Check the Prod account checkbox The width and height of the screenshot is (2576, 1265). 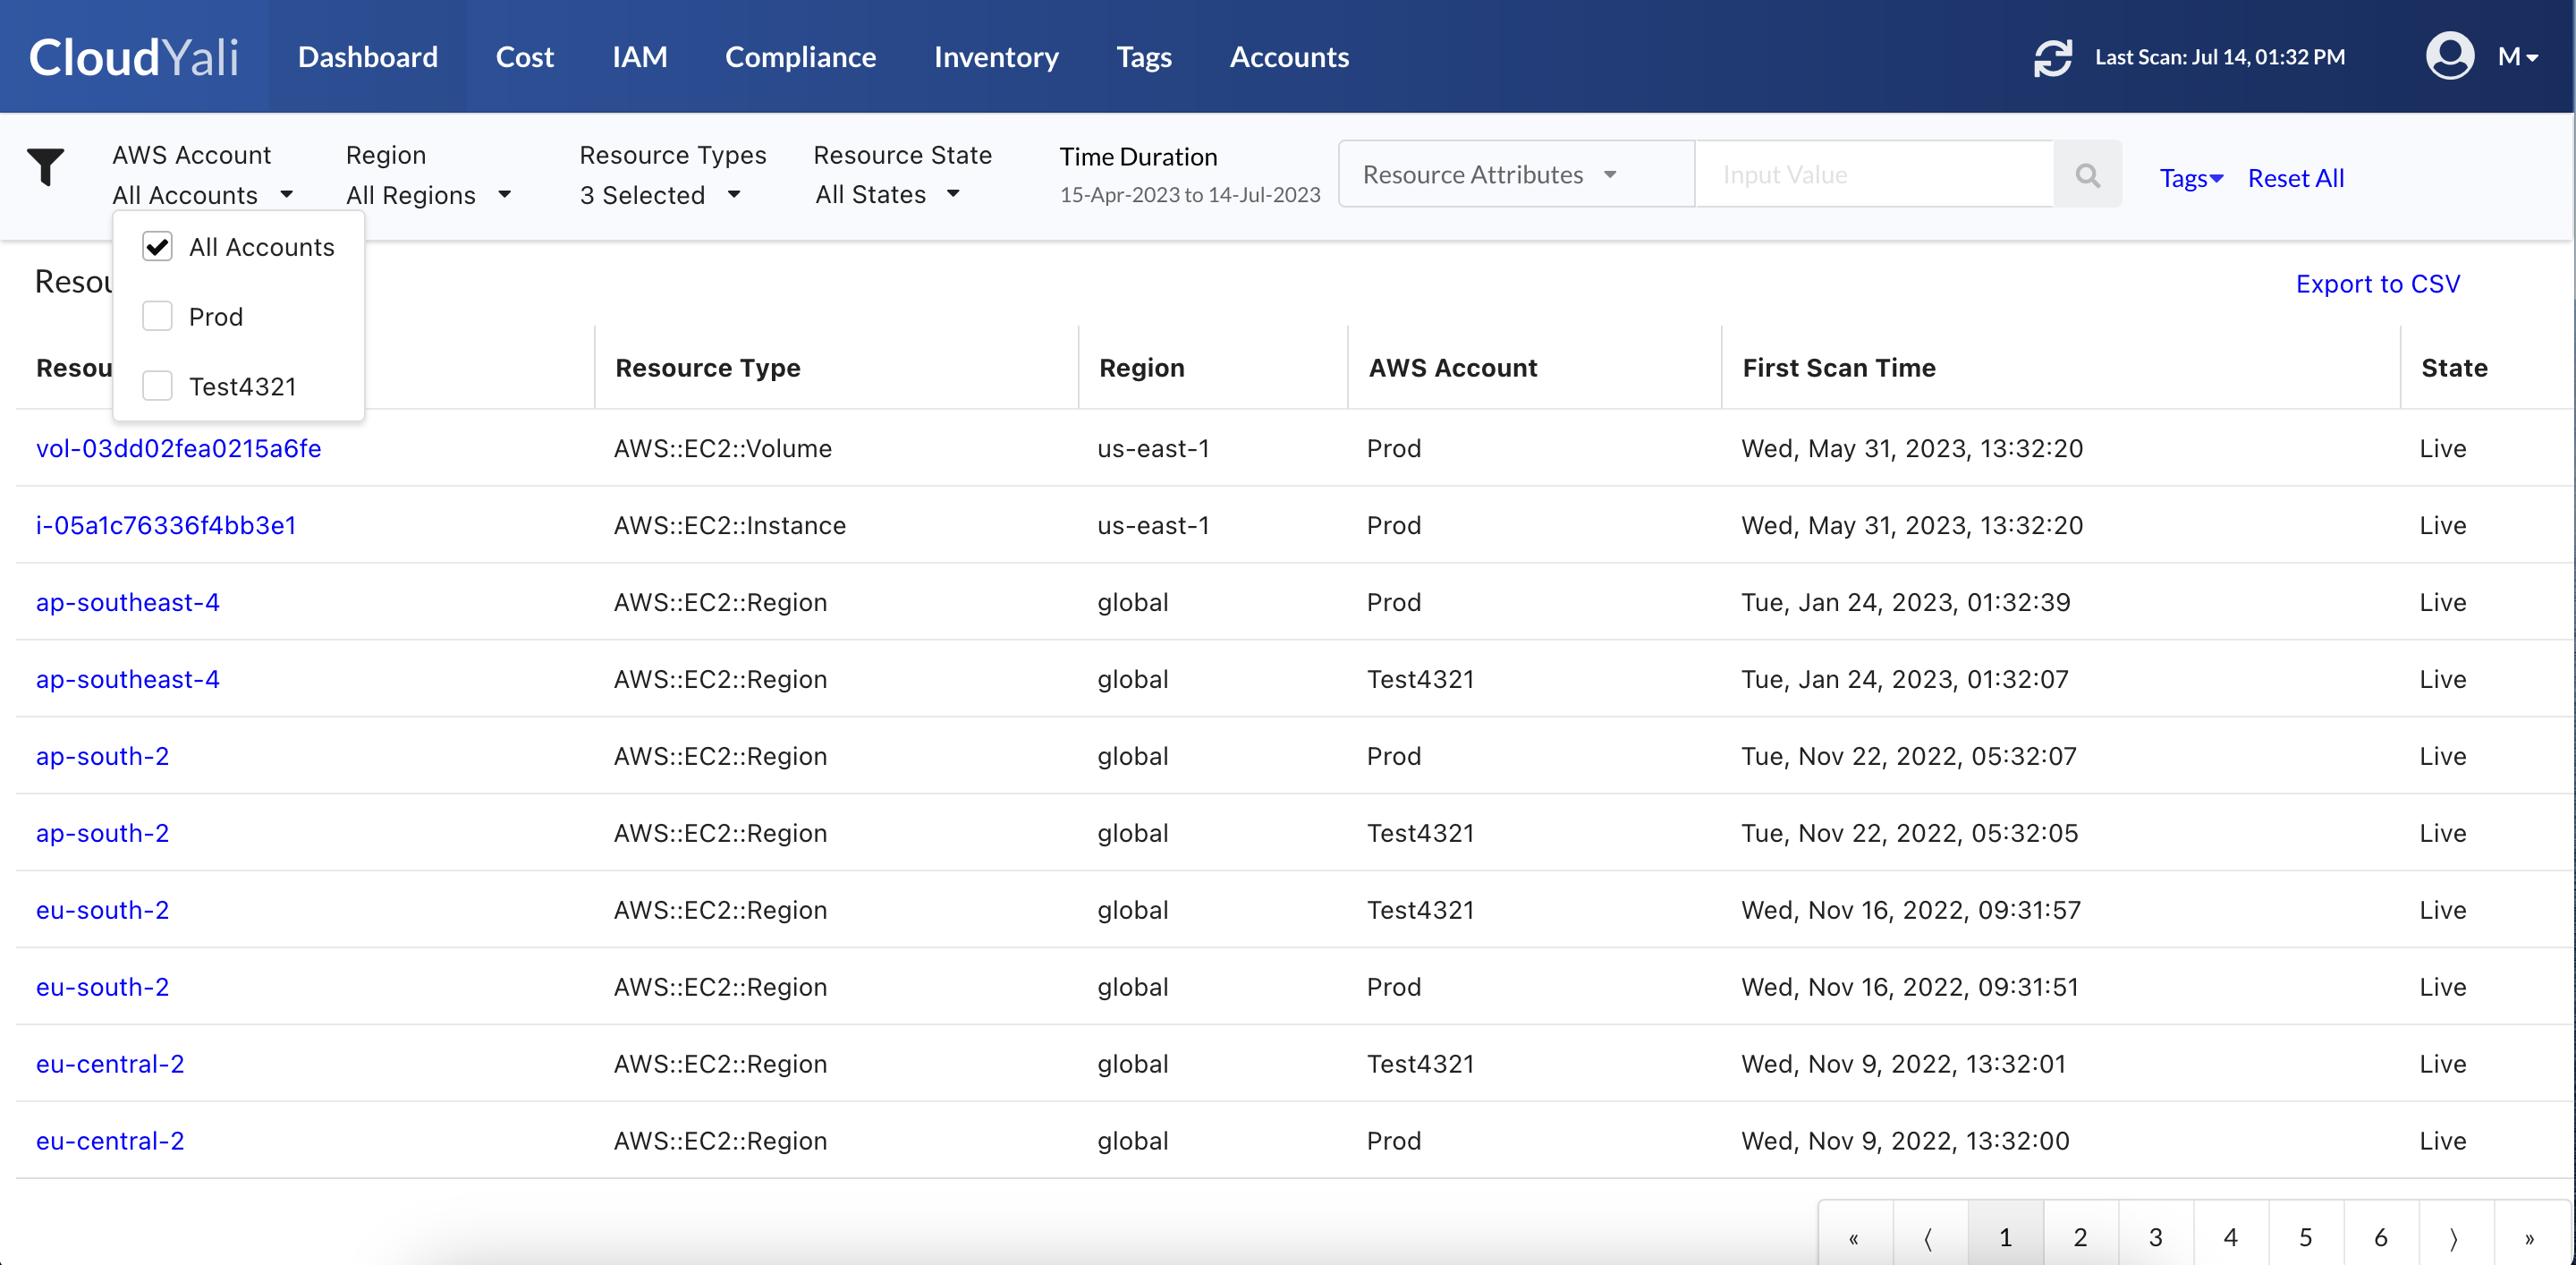click(157, 315)
